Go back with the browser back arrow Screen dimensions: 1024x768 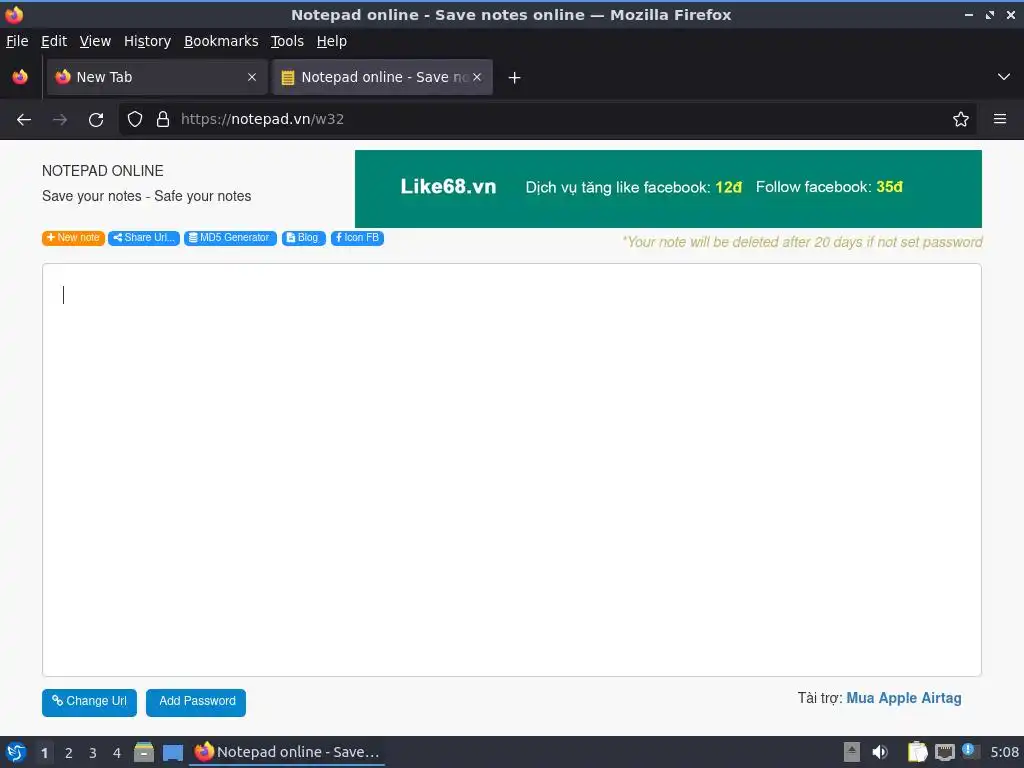click(x=24, y=120)
